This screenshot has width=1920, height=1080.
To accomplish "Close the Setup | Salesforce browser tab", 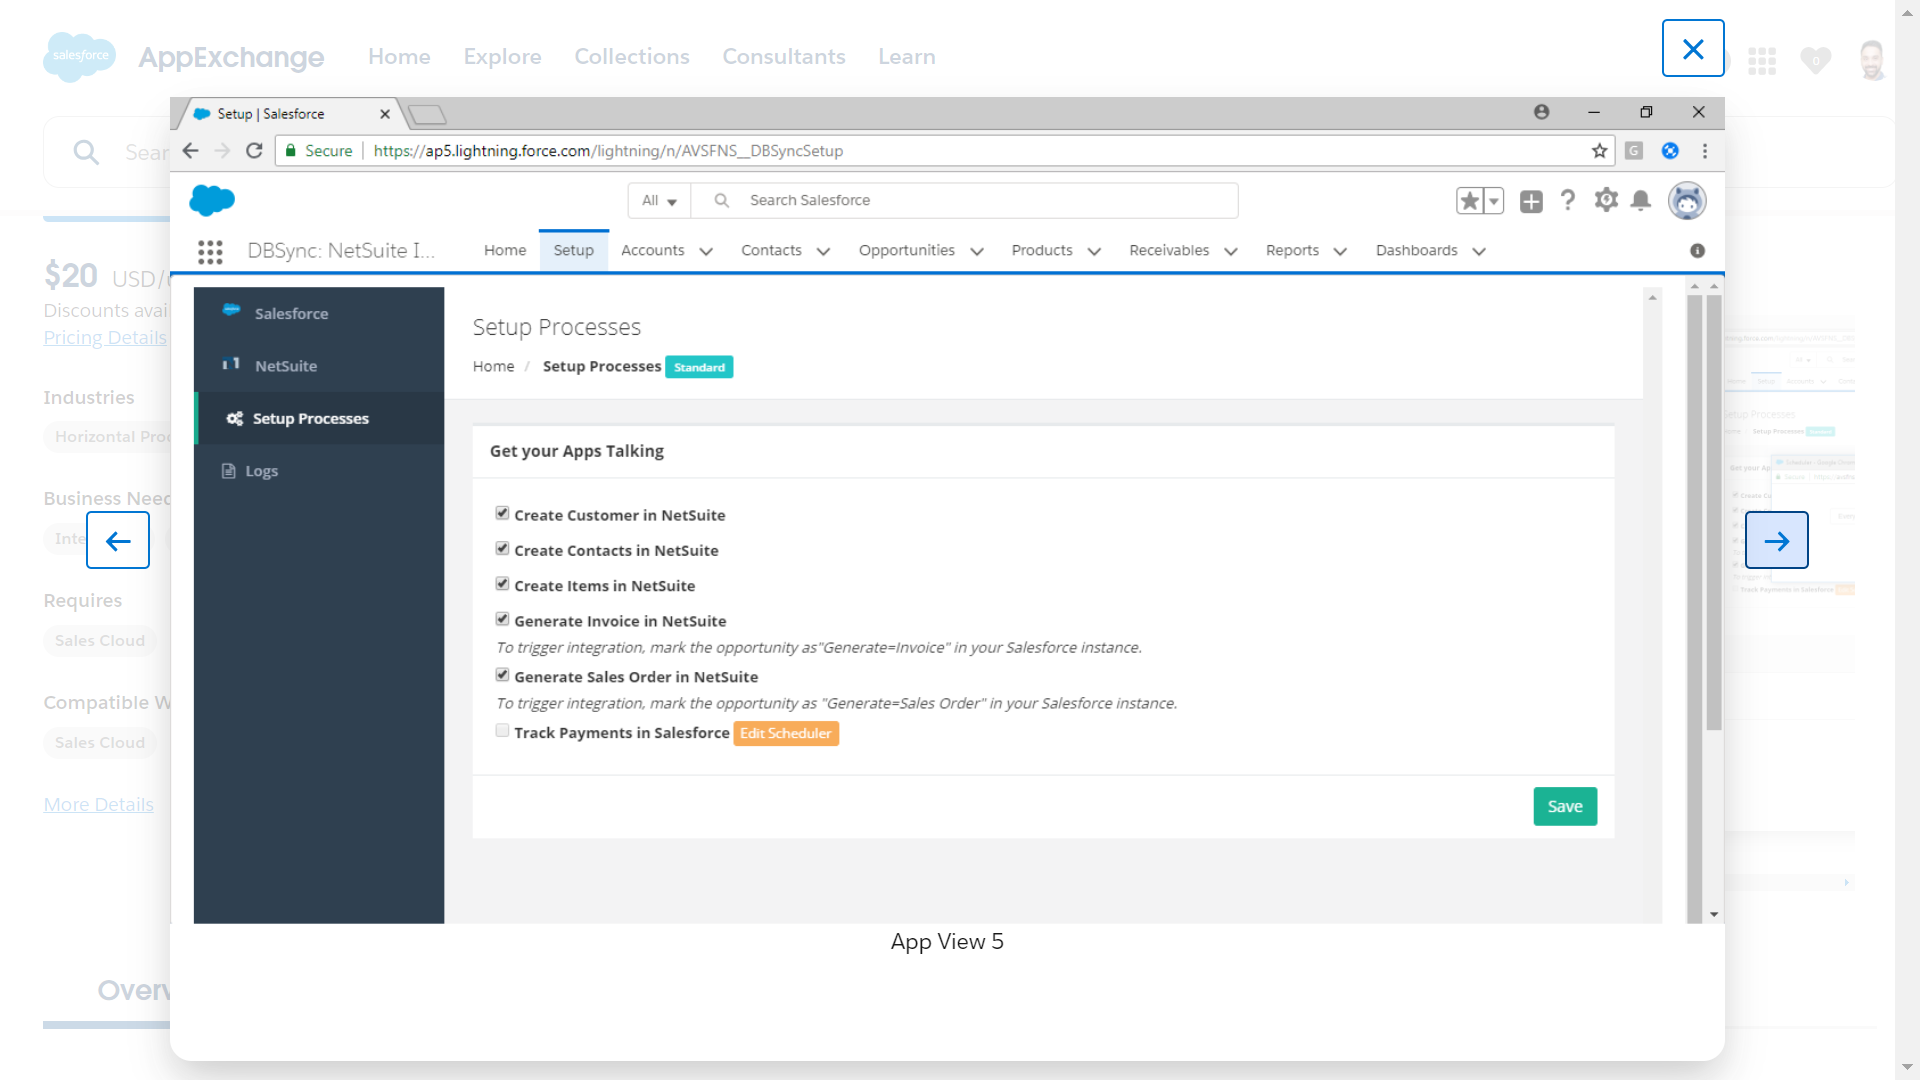I will click(385, 114).
